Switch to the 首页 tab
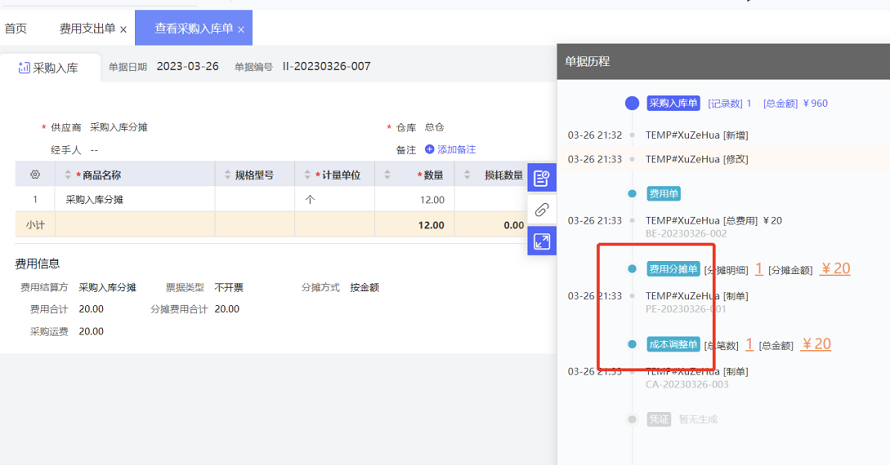This screenshot has height=465, width=890. pos(16,29)
